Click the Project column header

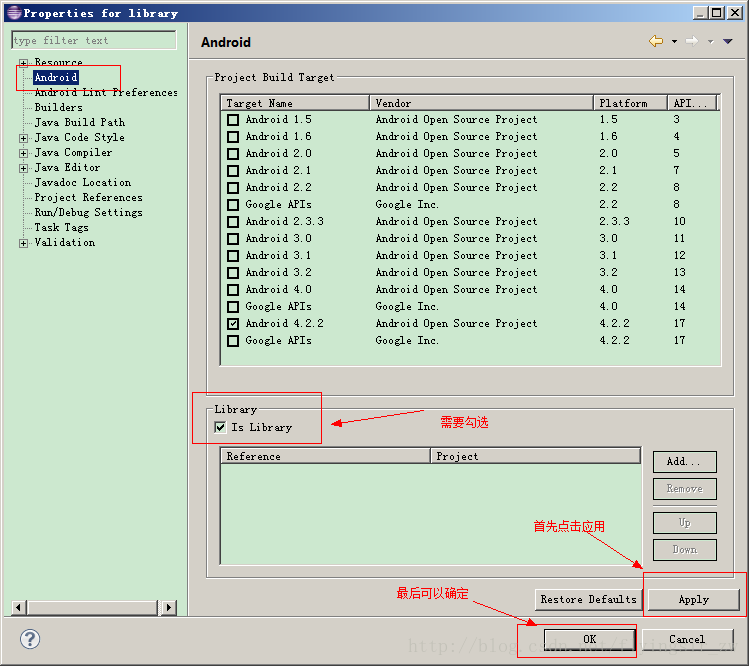point(535,456)
